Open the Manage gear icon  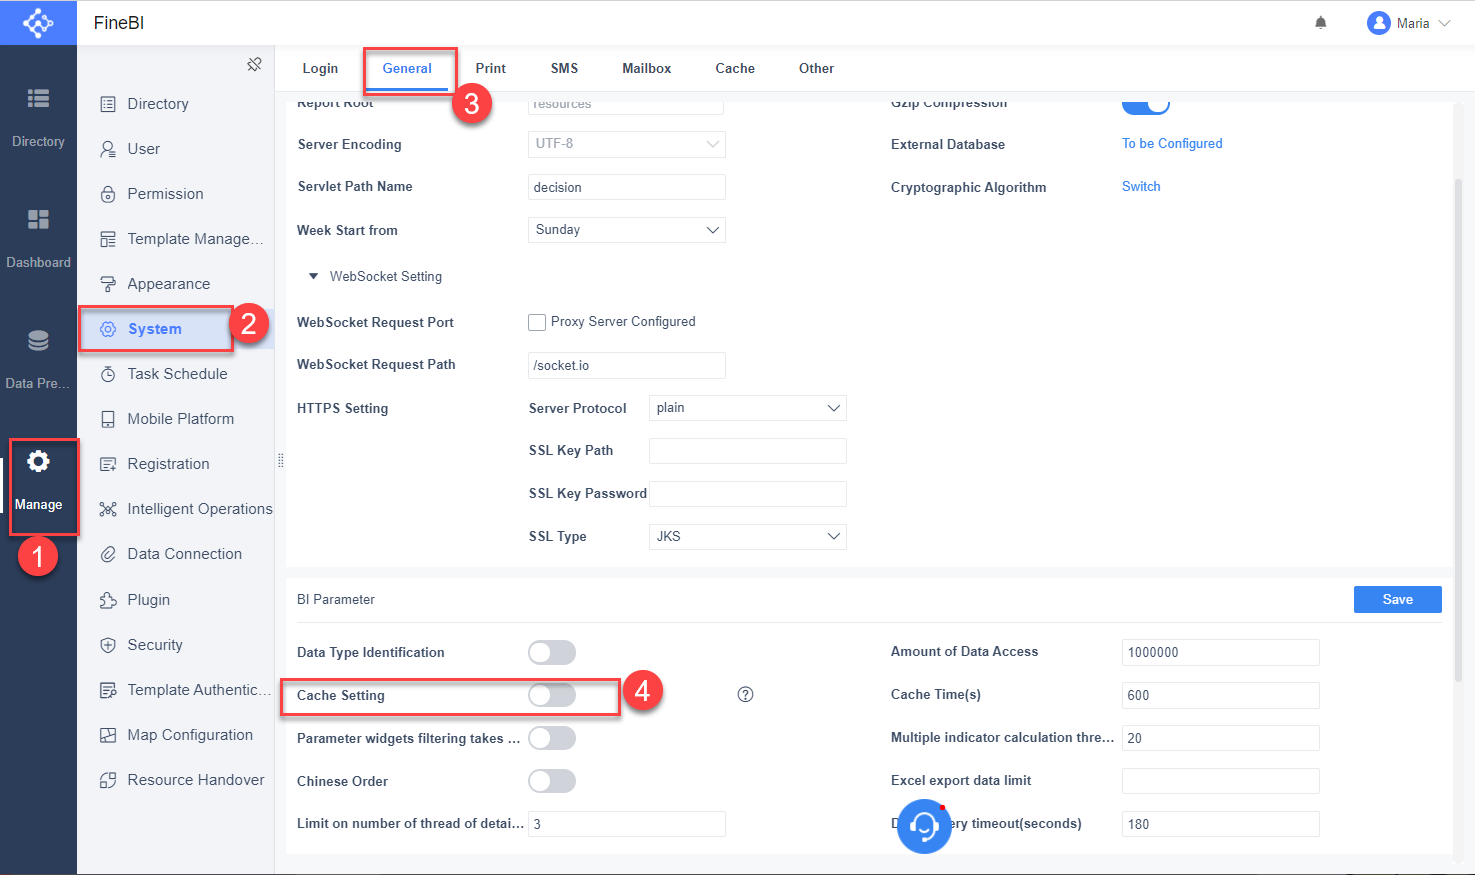38,461
